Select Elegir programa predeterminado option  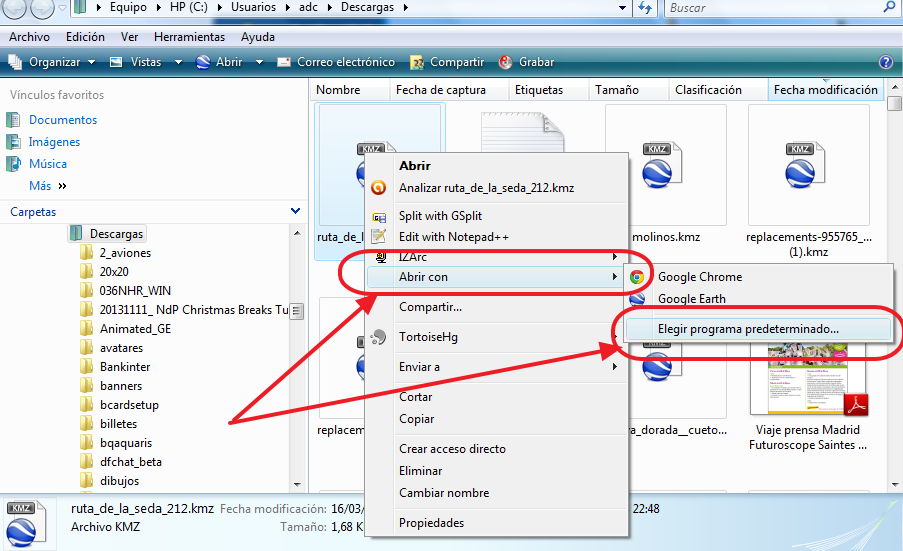pyautogui.click(x=748, y=328)
